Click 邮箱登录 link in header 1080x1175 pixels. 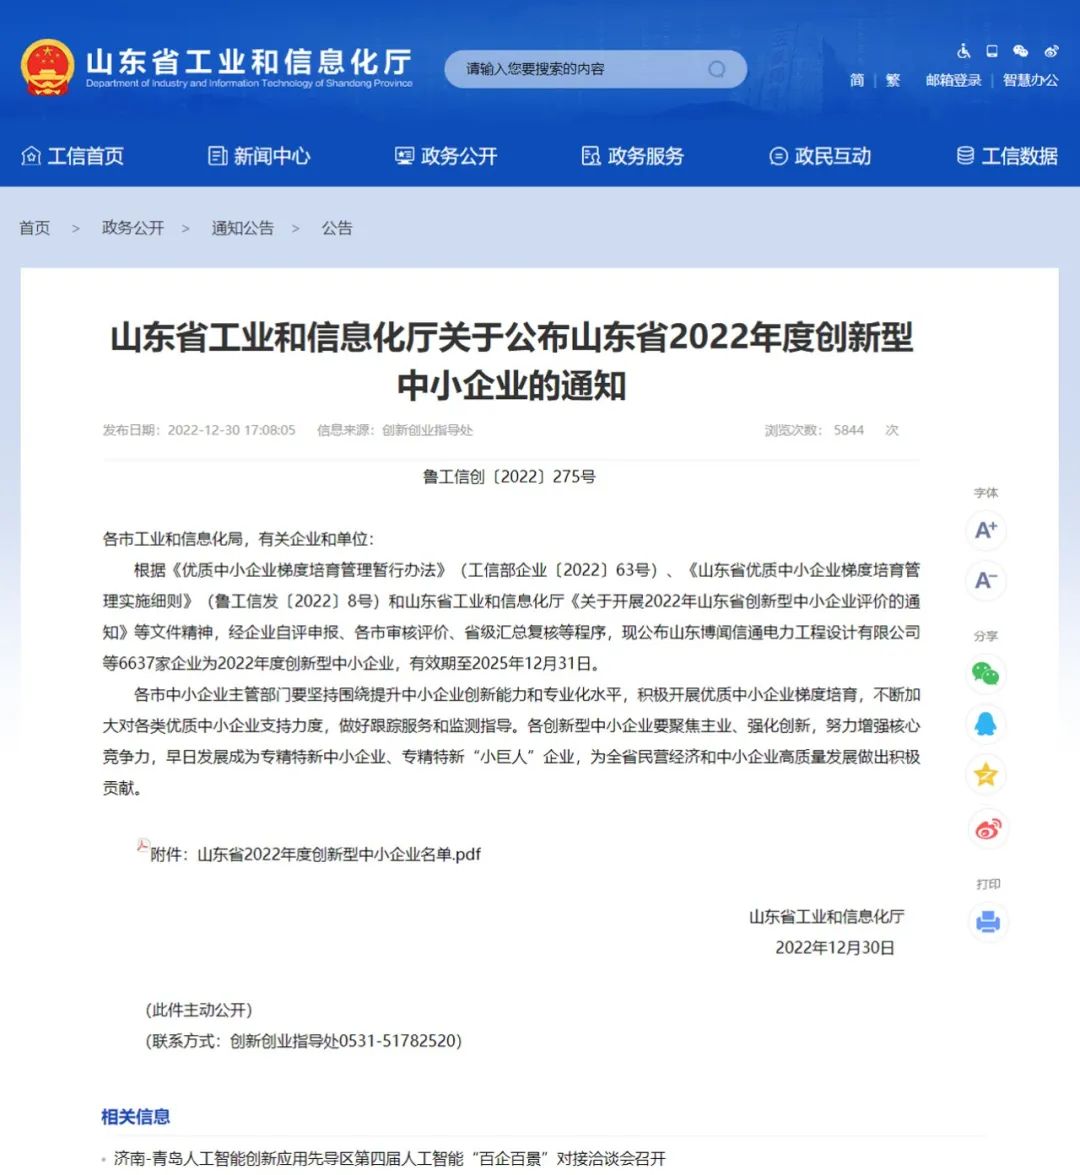pyautogui.click(x=953, y=80)
